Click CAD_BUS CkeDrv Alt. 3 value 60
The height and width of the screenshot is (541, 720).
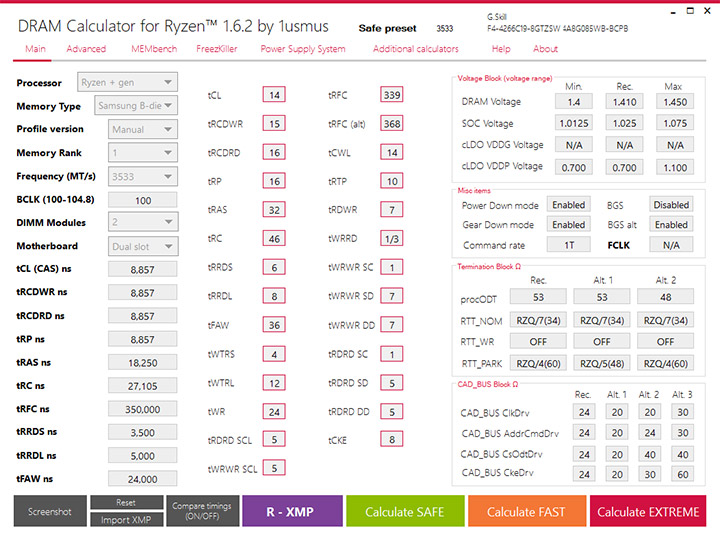point(682,474)
